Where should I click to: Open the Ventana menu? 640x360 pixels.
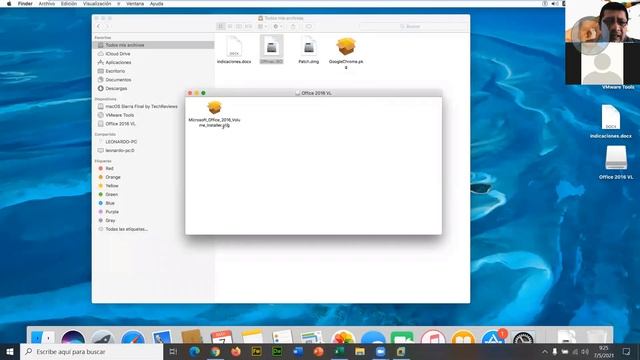coord(135,4)
